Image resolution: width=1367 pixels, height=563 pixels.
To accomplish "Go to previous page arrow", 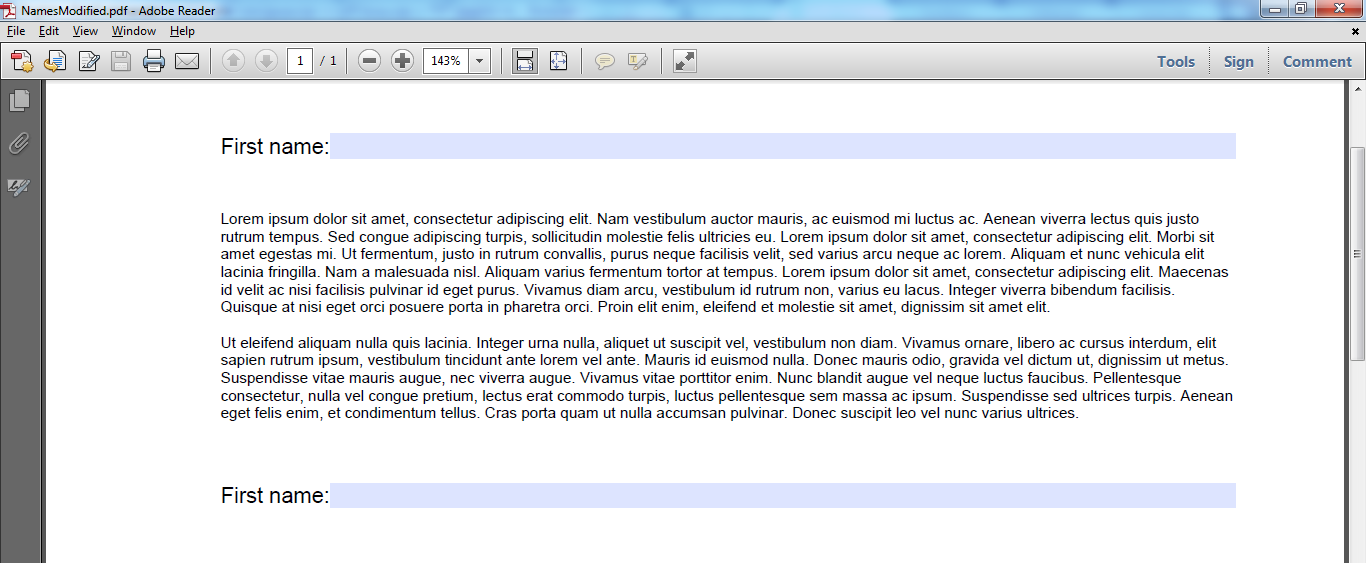I will [233, 61].
